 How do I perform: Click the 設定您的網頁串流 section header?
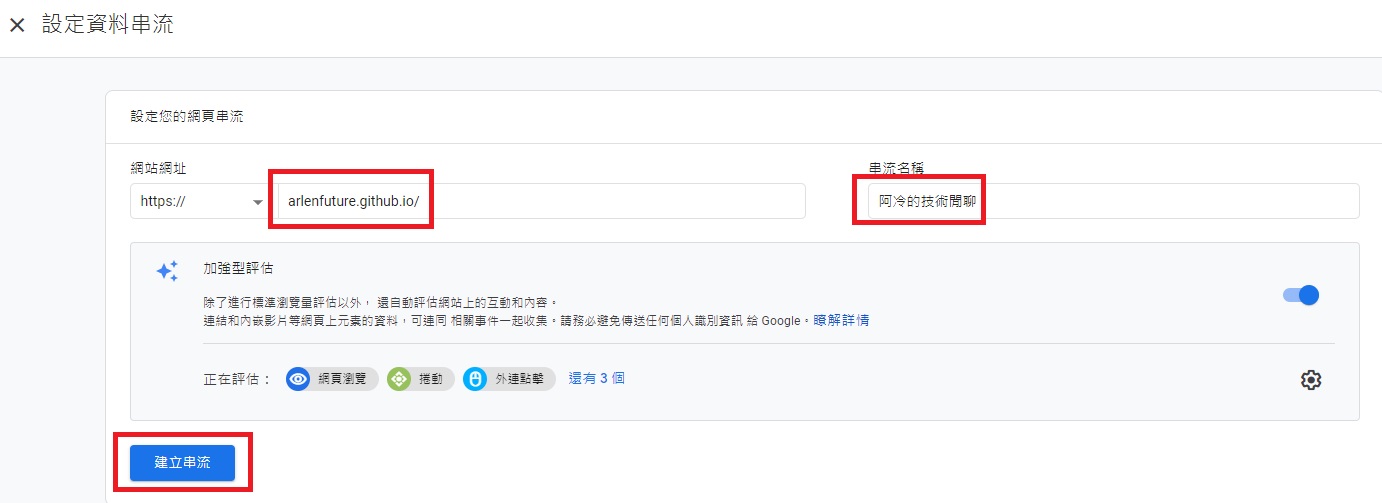pyautogui.click(x=187, y=116)
